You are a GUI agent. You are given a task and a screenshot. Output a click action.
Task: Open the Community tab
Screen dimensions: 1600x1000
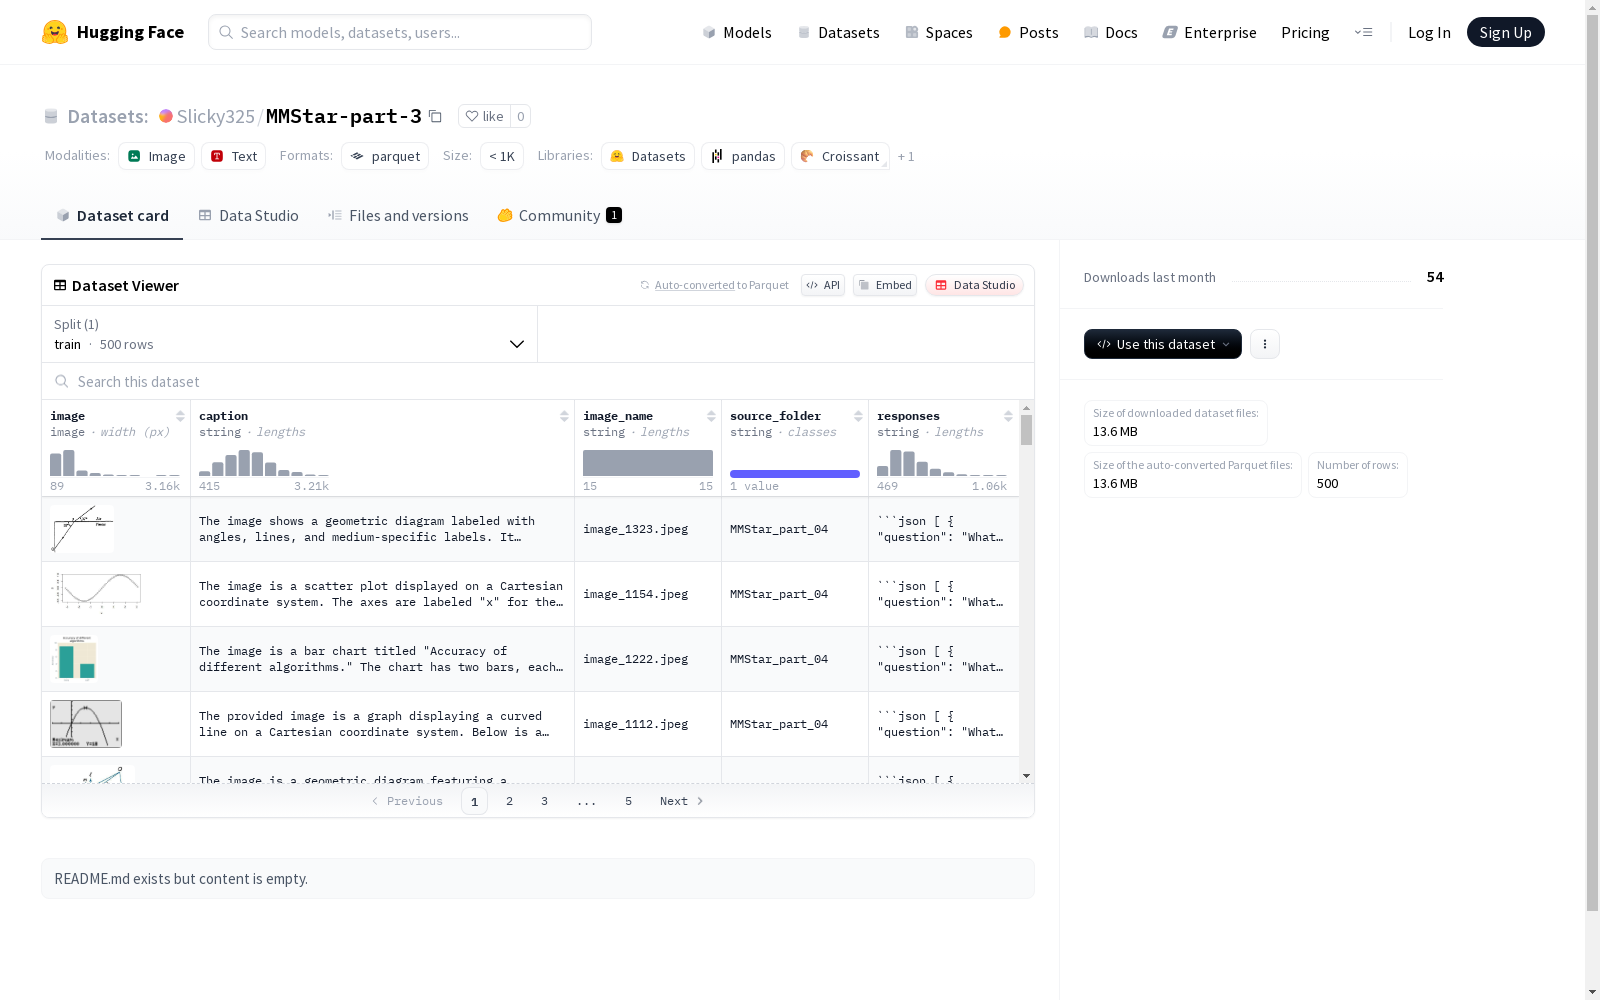tap(560, 216)
